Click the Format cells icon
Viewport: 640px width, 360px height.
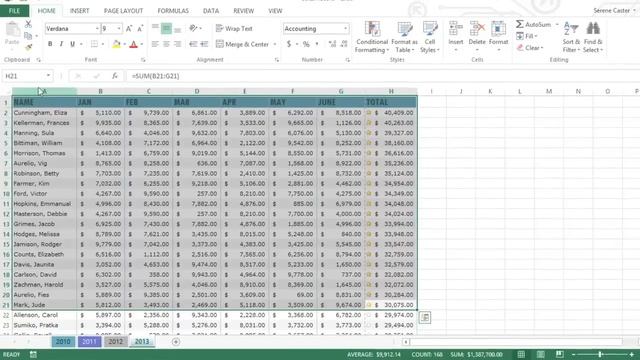(498, 29)
